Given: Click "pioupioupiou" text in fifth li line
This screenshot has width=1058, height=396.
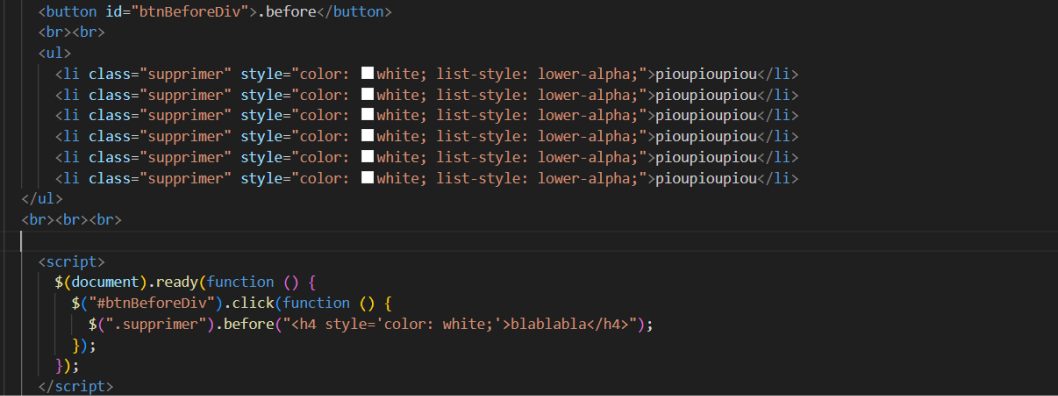Looking at the screenshot, I should (x=706, y=157).
